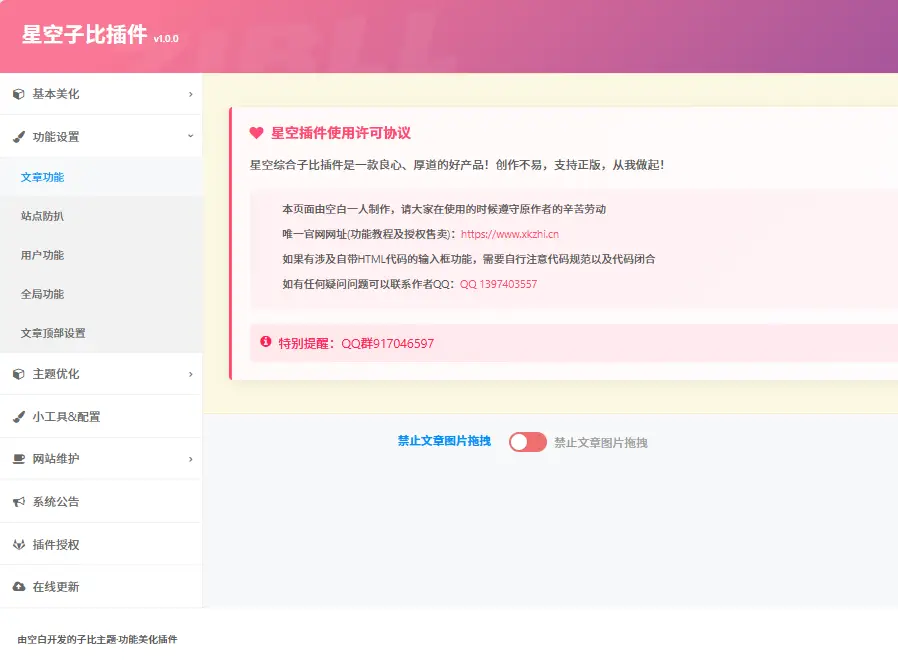Toggle the 禁止文章图片拖拽 switch
898x662 pixels.
coord(527,442)
